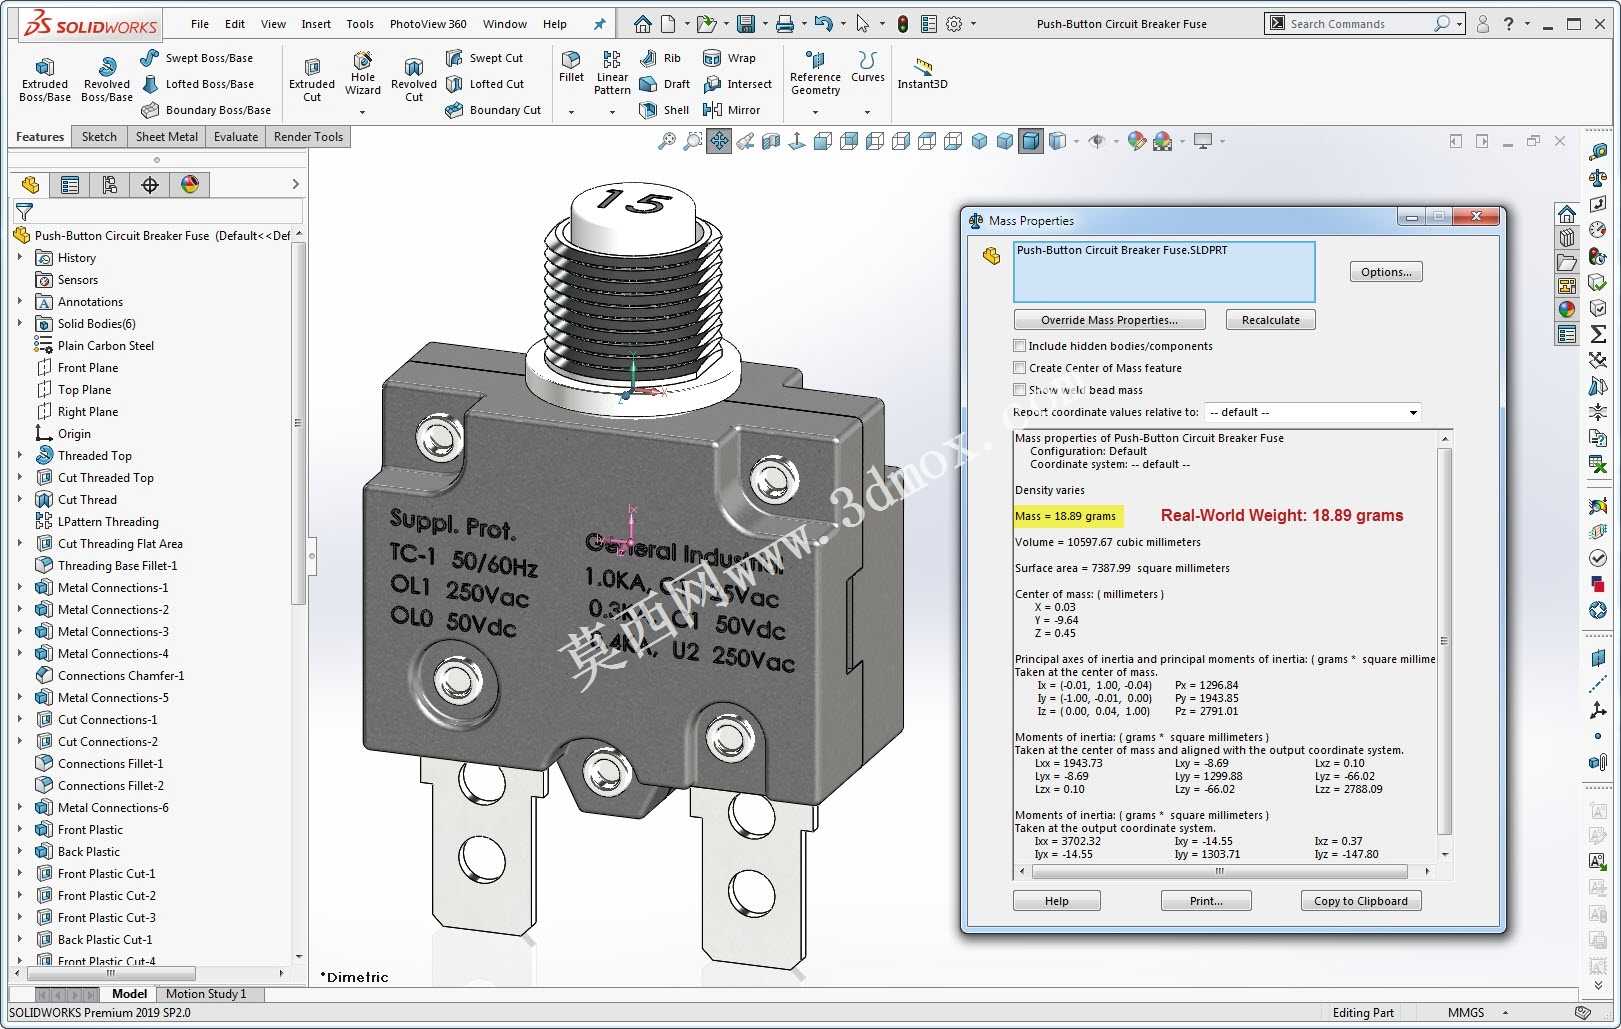Expand the Threaded Top feature
This screenshot has height=1029, width=1621.
click(20, 455)
